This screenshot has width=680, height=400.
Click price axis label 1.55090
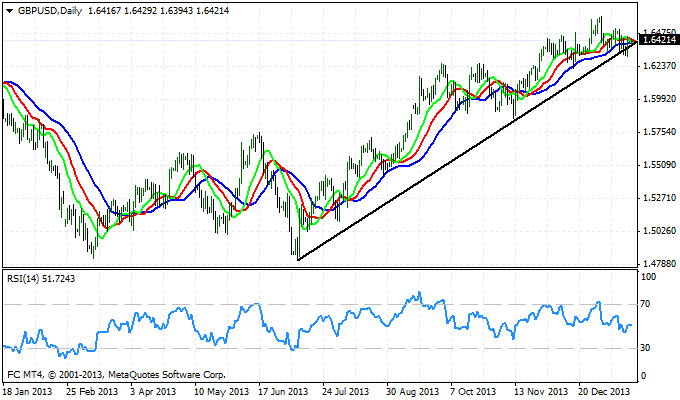[x=660, y=164]
